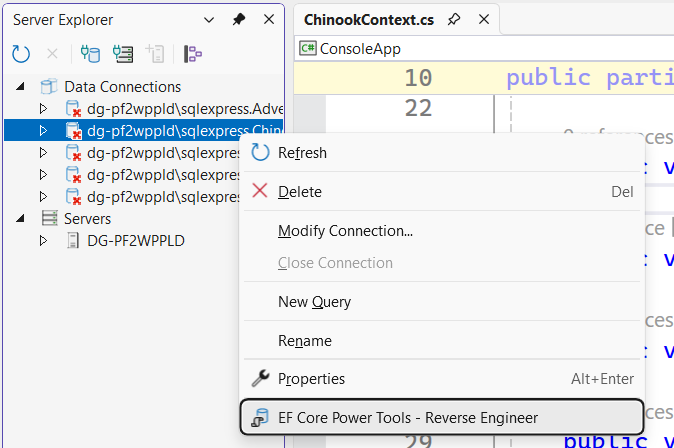Collapse the Data Connections node
The height and width of the screenshot is (448, 674).
tap(20, 87)
